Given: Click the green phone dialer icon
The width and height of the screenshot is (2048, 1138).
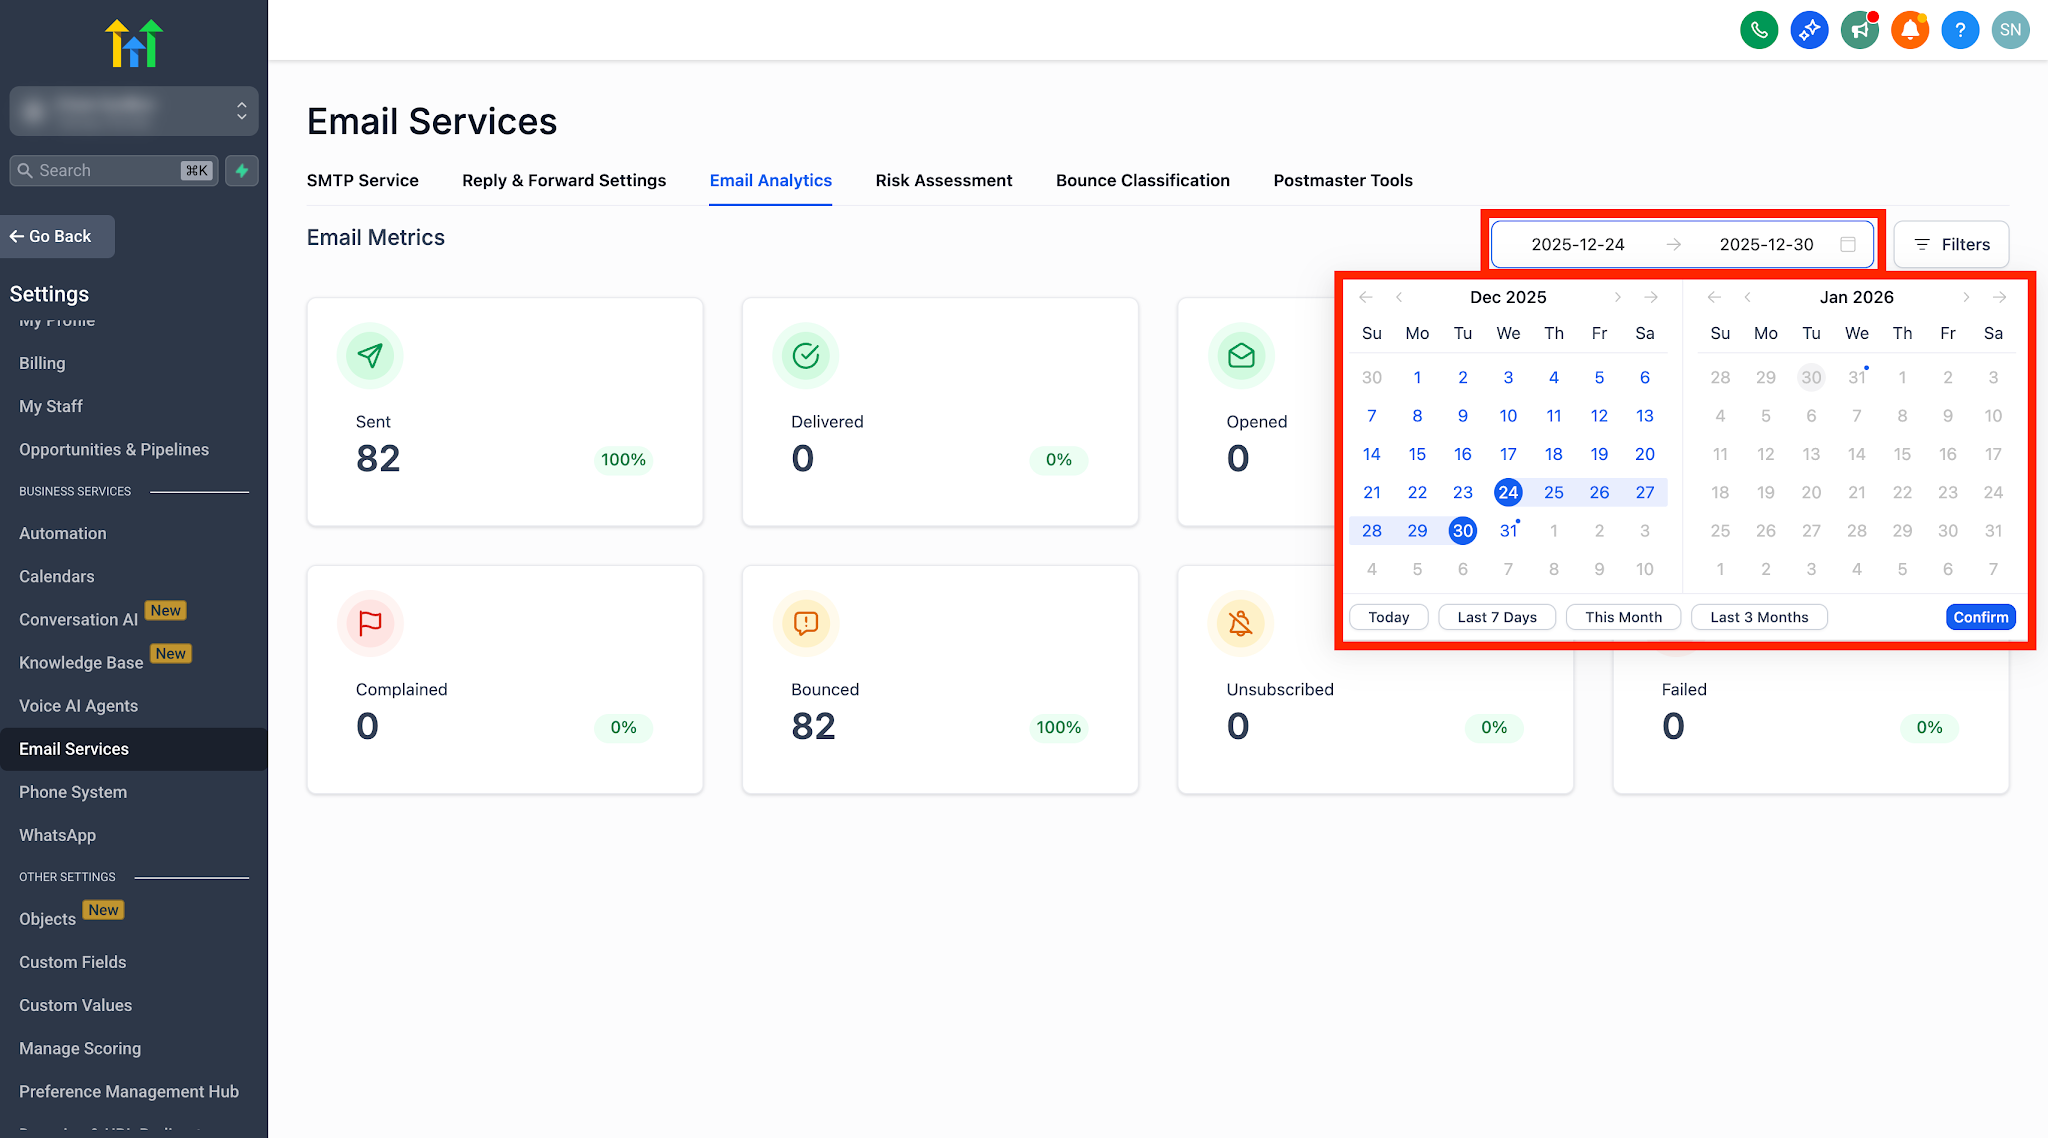Looking at the screenshot, I should (1759, 30).
